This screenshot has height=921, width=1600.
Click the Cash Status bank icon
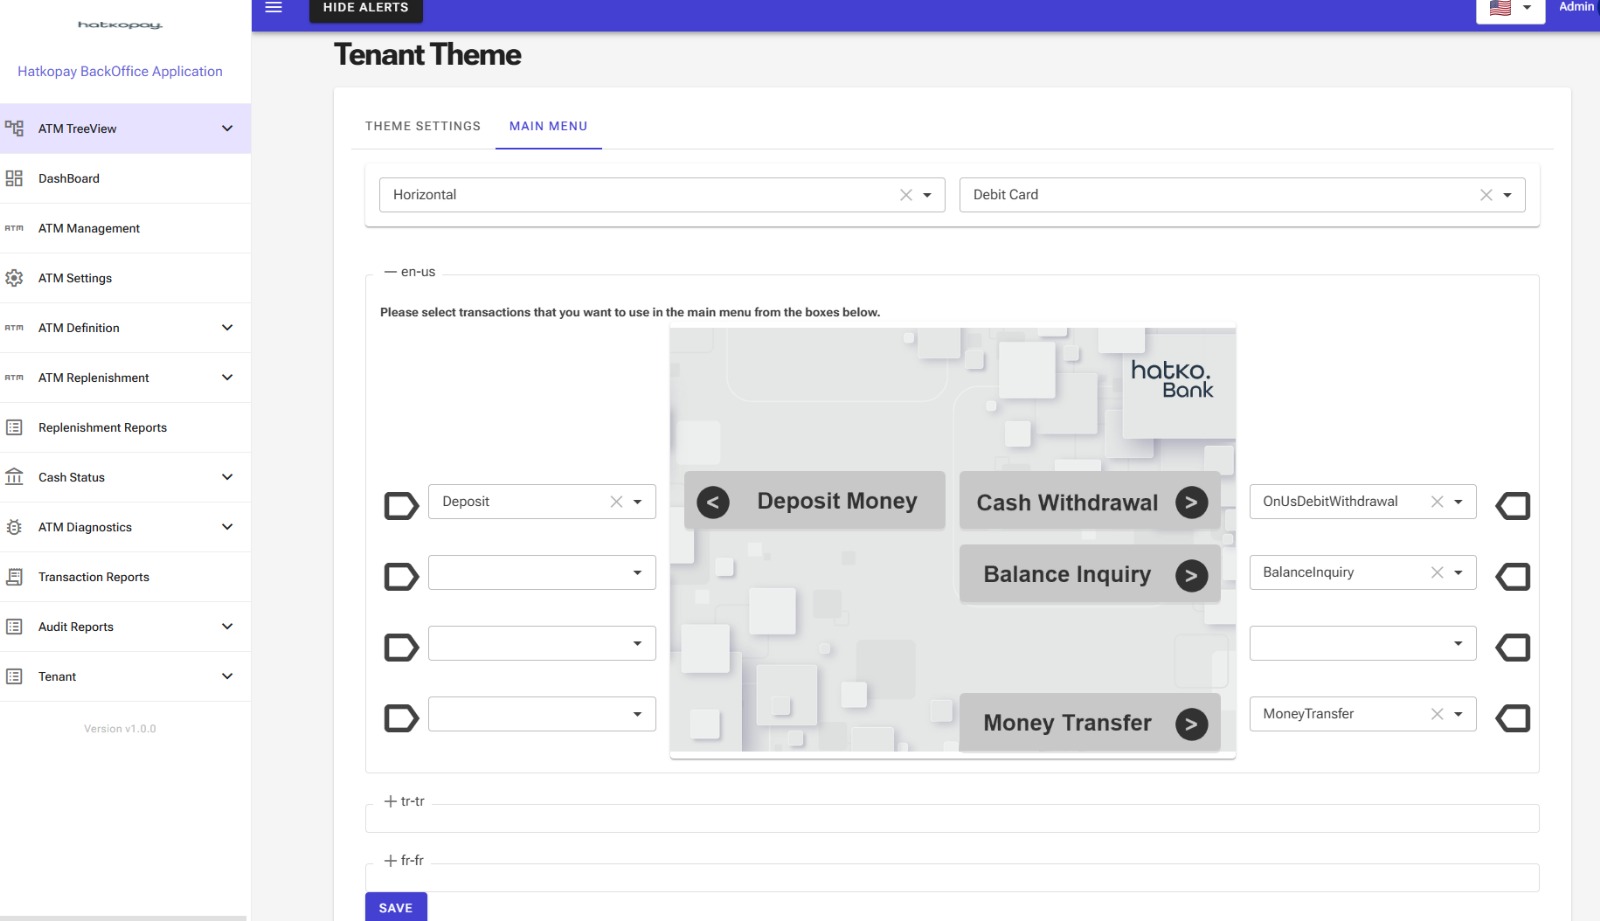[14, 477]
